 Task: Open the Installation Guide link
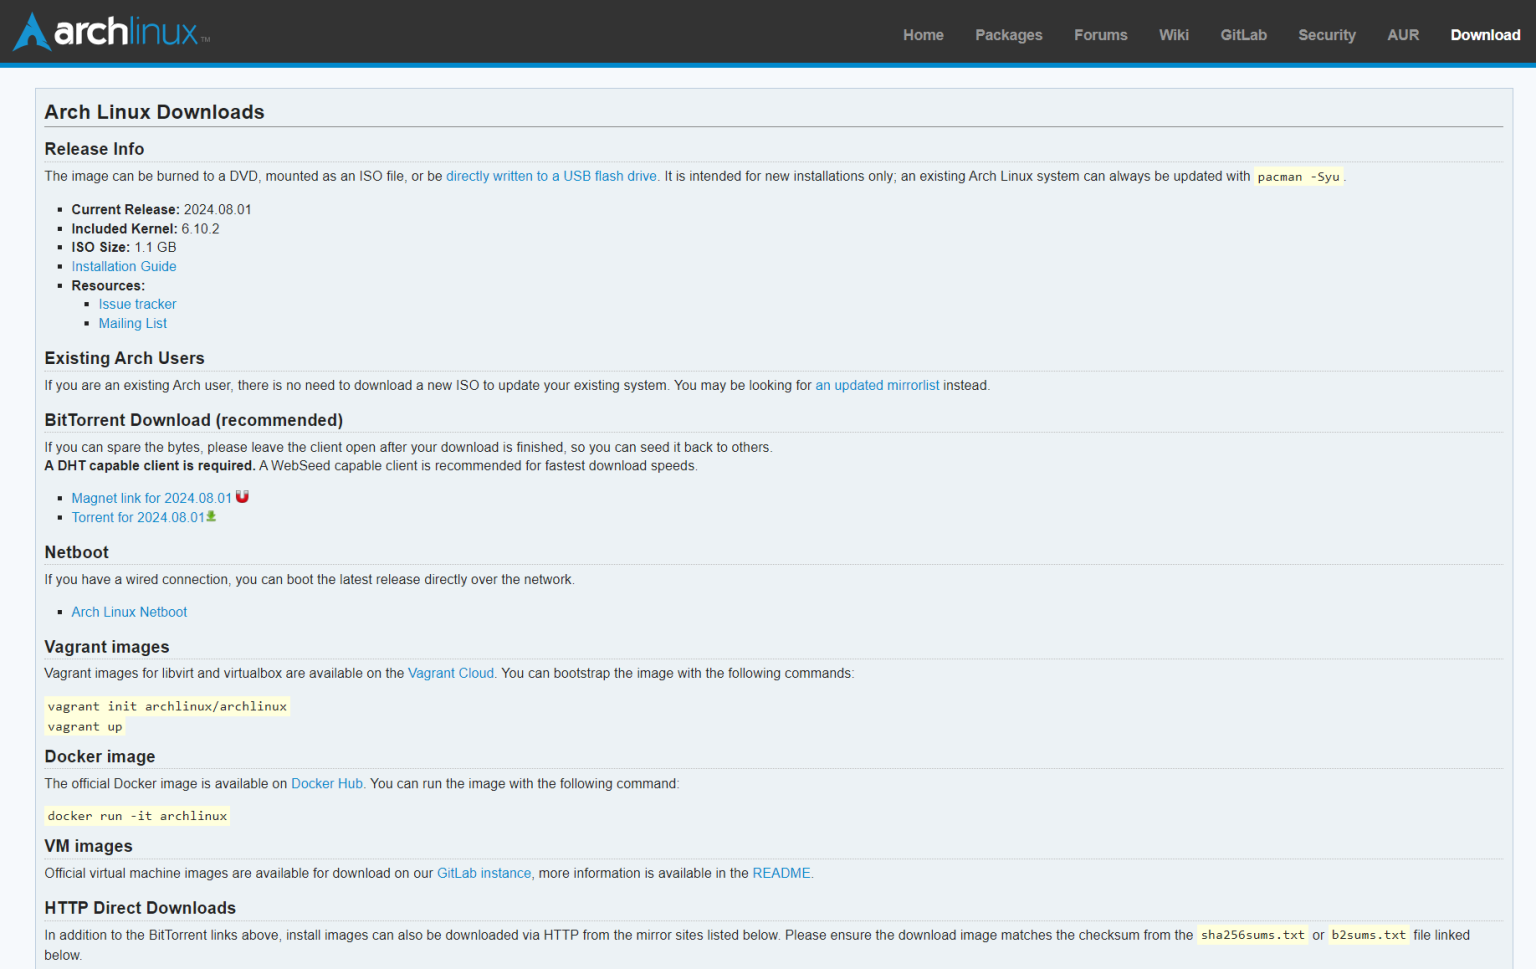point(124,266)
